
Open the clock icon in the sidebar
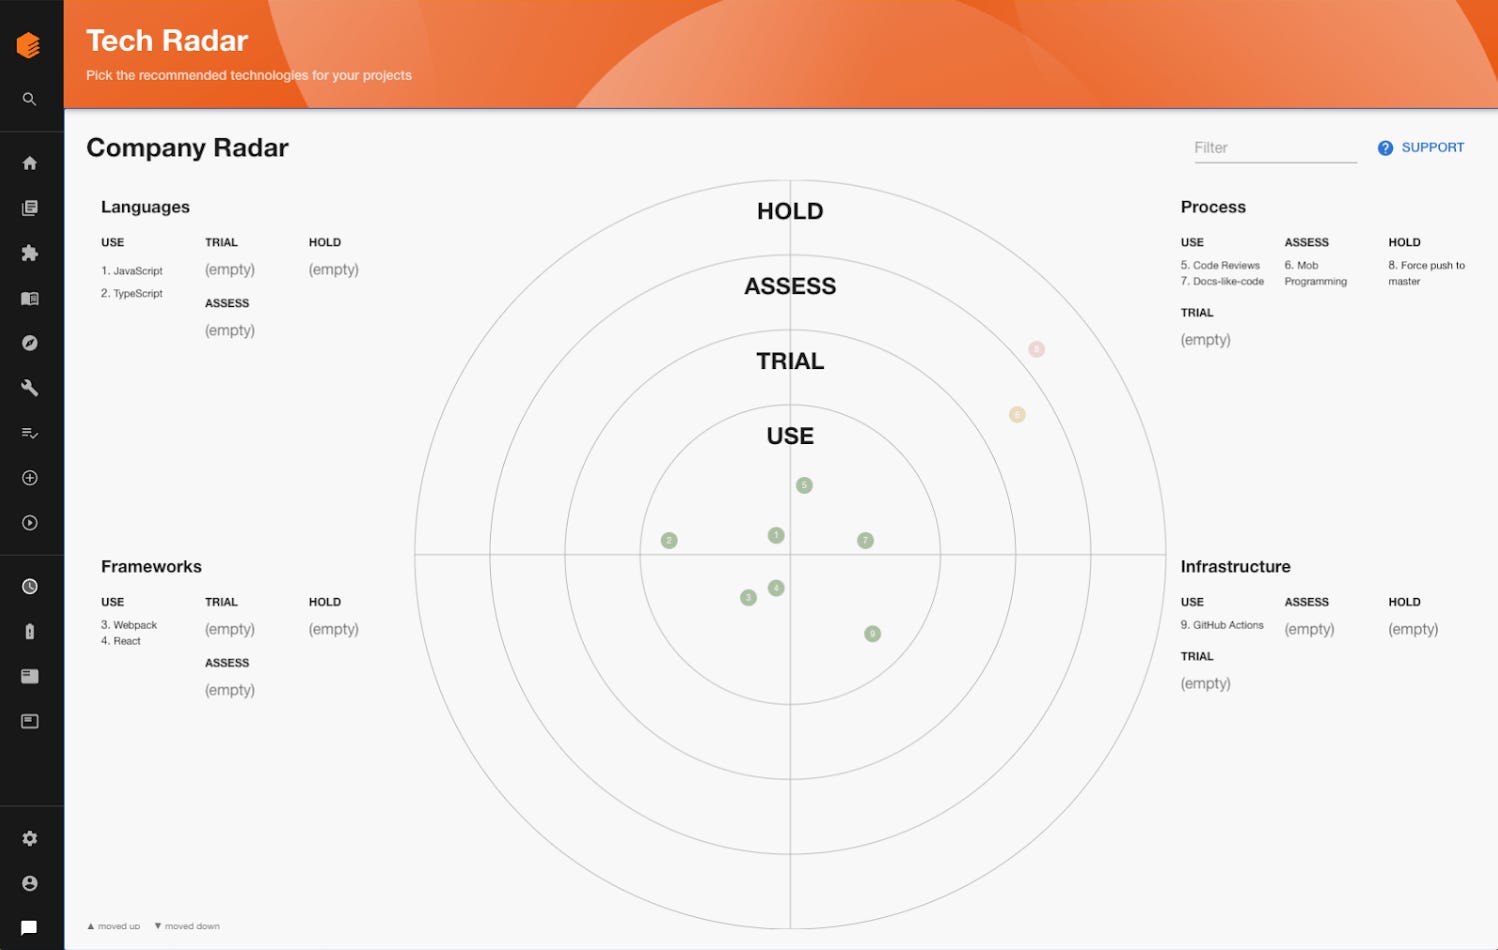click(x=29, y=586)
